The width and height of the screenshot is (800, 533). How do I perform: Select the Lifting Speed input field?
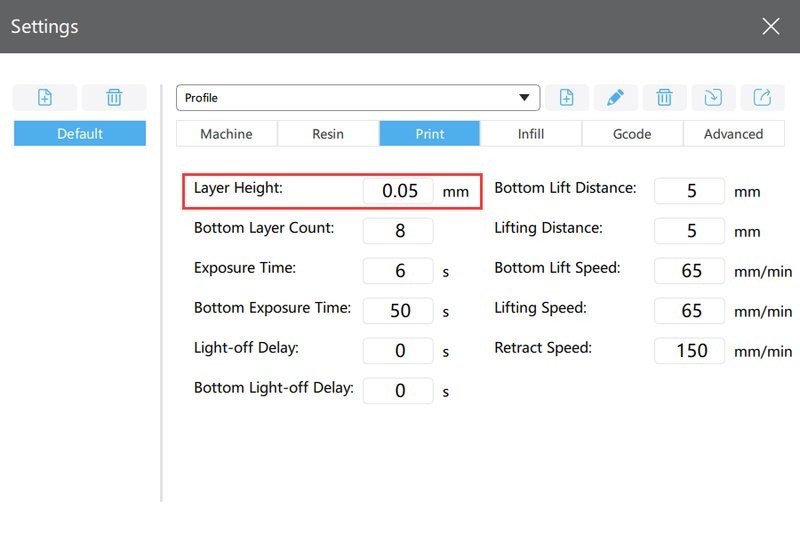(x=690, y=311)
